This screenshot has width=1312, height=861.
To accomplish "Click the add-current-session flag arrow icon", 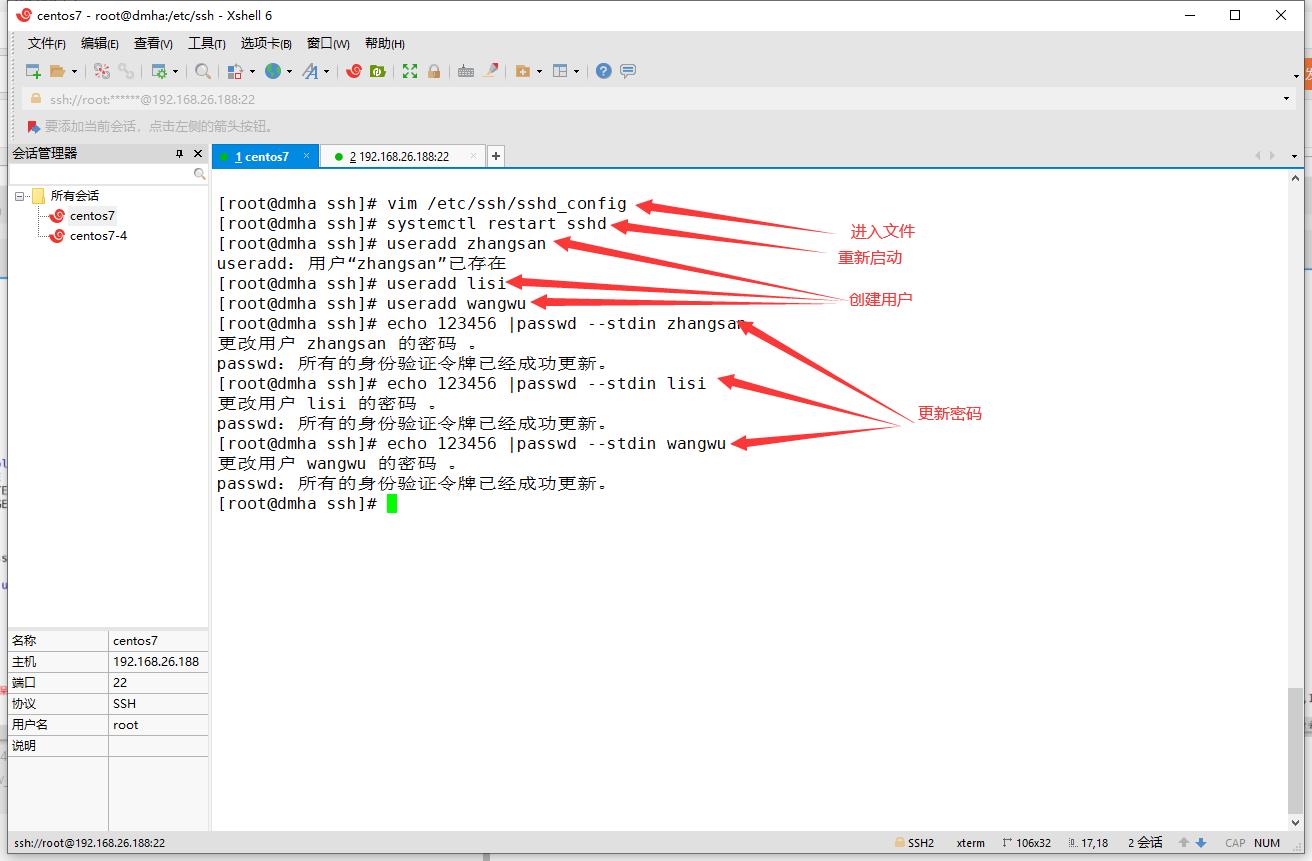I will (34, 127).
